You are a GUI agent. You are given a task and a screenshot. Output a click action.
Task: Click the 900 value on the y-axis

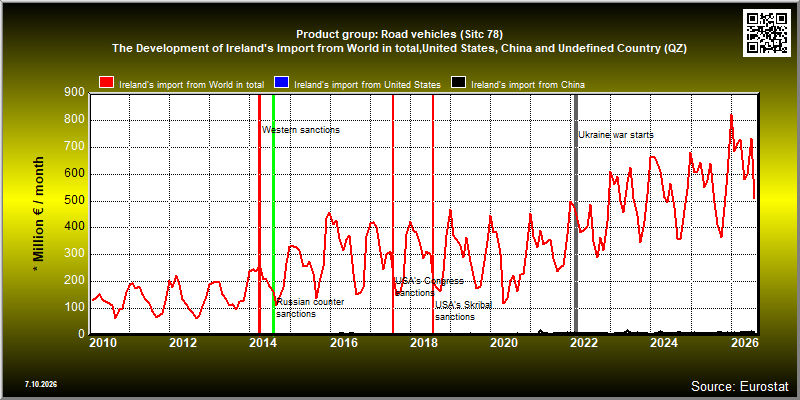74,92
